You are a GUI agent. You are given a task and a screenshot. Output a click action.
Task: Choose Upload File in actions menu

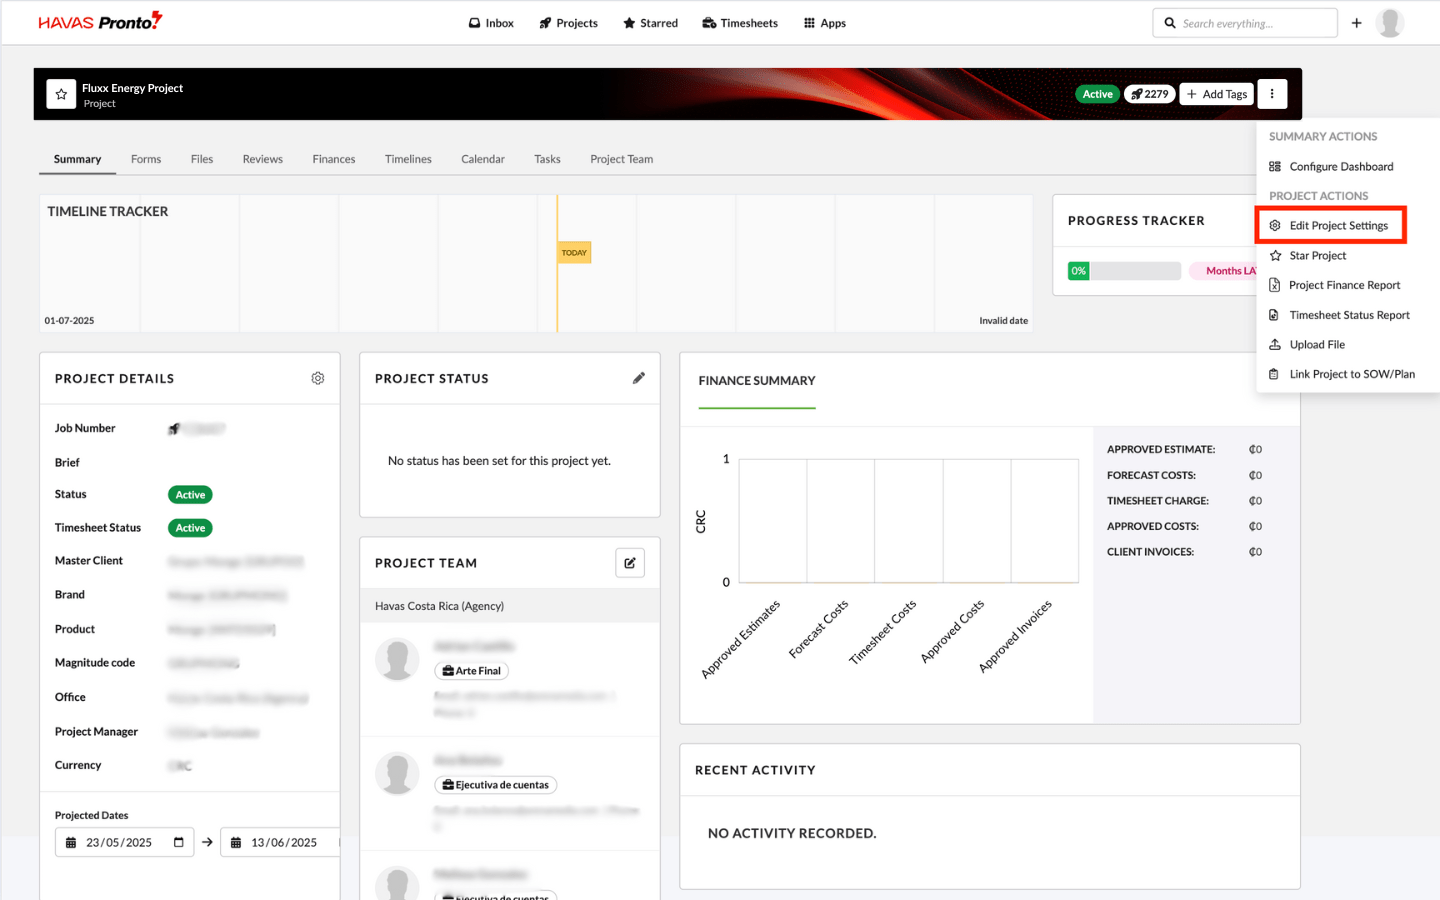[1307, 345]
